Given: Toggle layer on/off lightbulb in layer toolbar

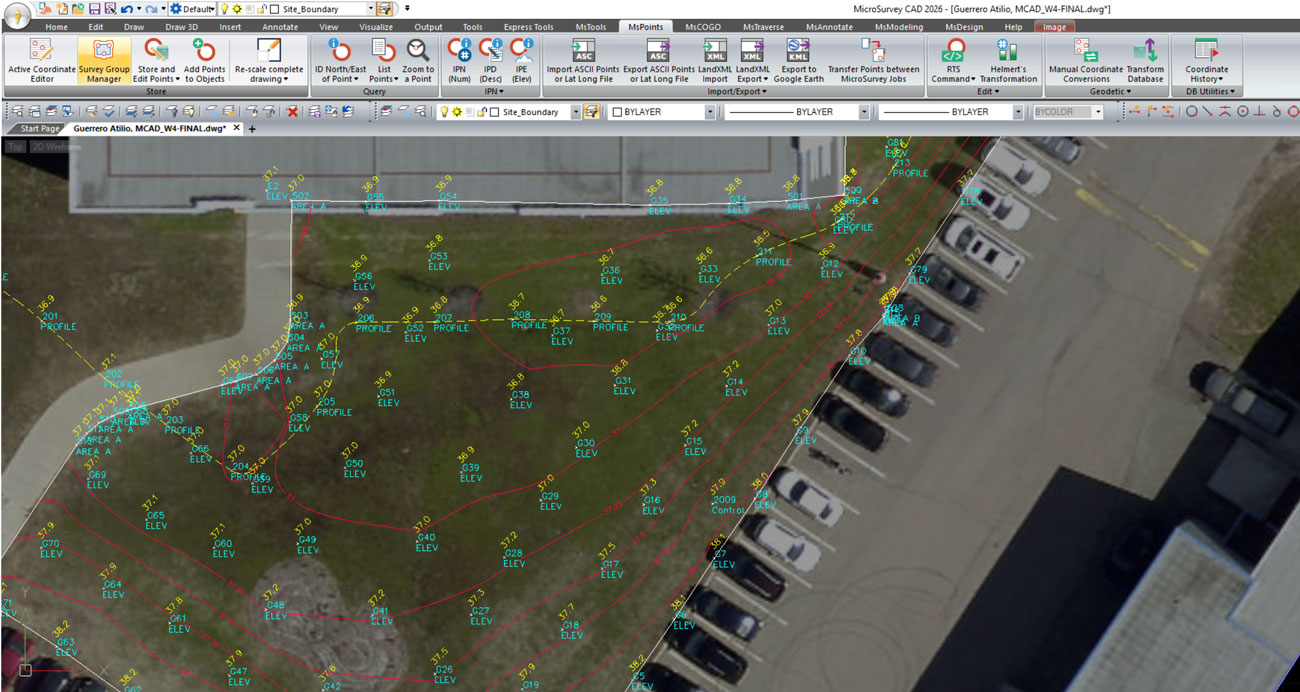Looking at the screenshot, I should click(444, 112).
